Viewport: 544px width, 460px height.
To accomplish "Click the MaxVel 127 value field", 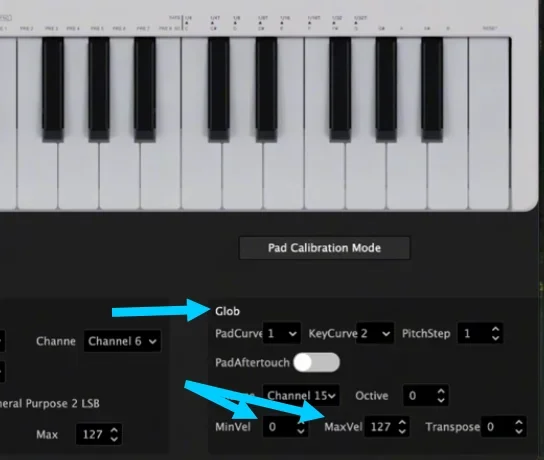I will pyautogui.click(x=387, y=427).
